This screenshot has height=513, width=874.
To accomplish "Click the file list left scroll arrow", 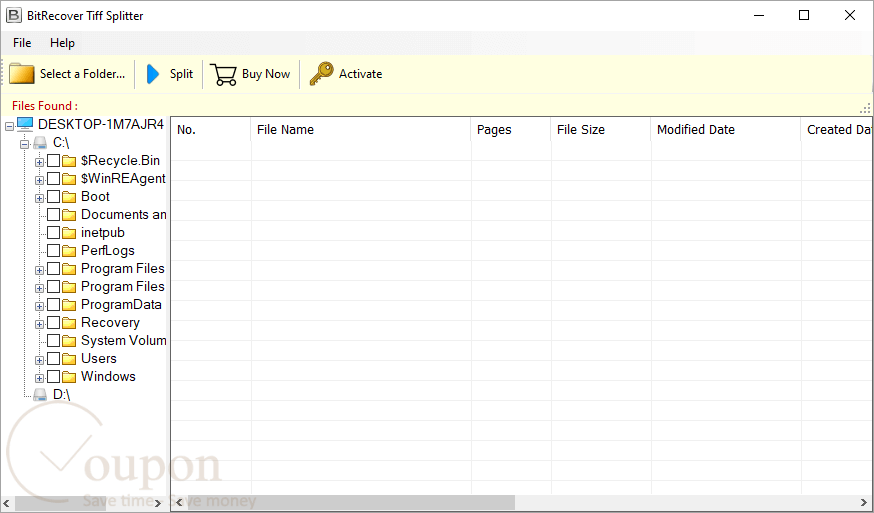I will tap(179, 502).
